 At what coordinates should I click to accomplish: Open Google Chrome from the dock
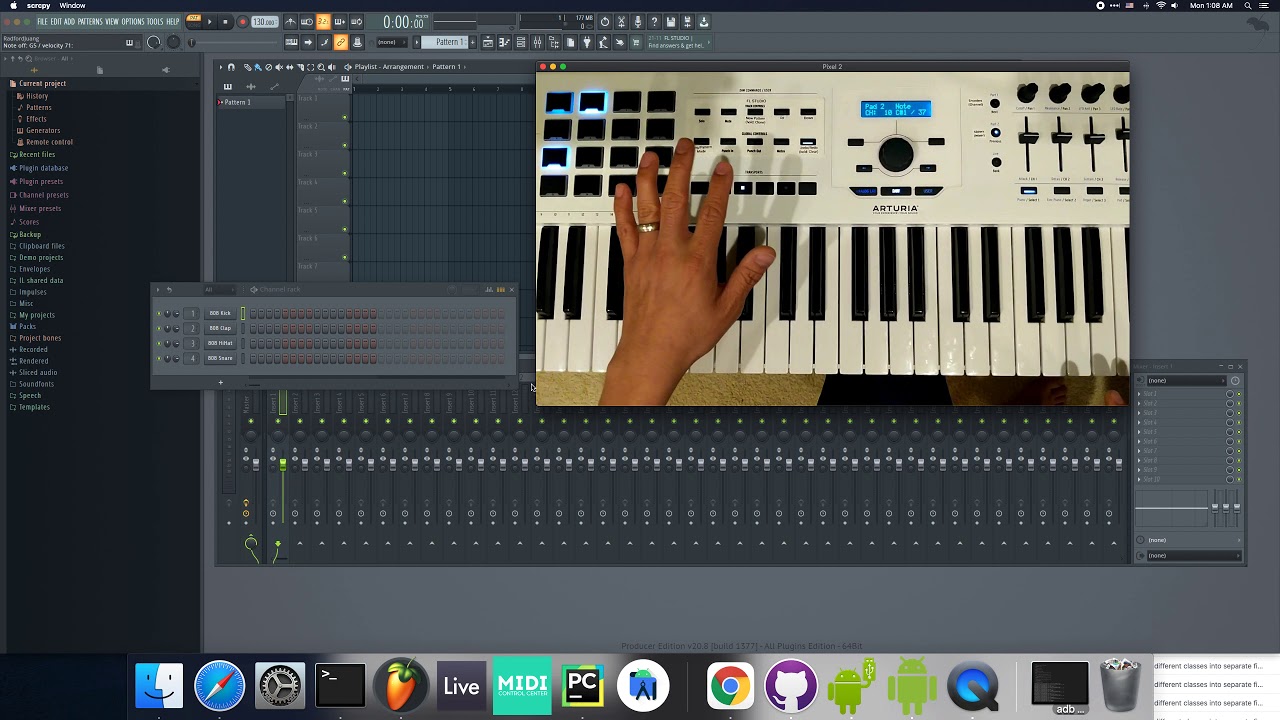pyautogui.click(x=730, y=686)
